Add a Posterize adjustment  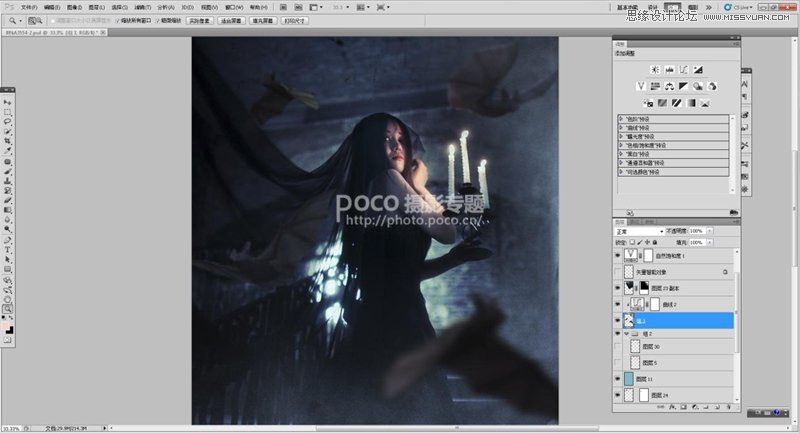pyautogui.click(x=662, y=103)
